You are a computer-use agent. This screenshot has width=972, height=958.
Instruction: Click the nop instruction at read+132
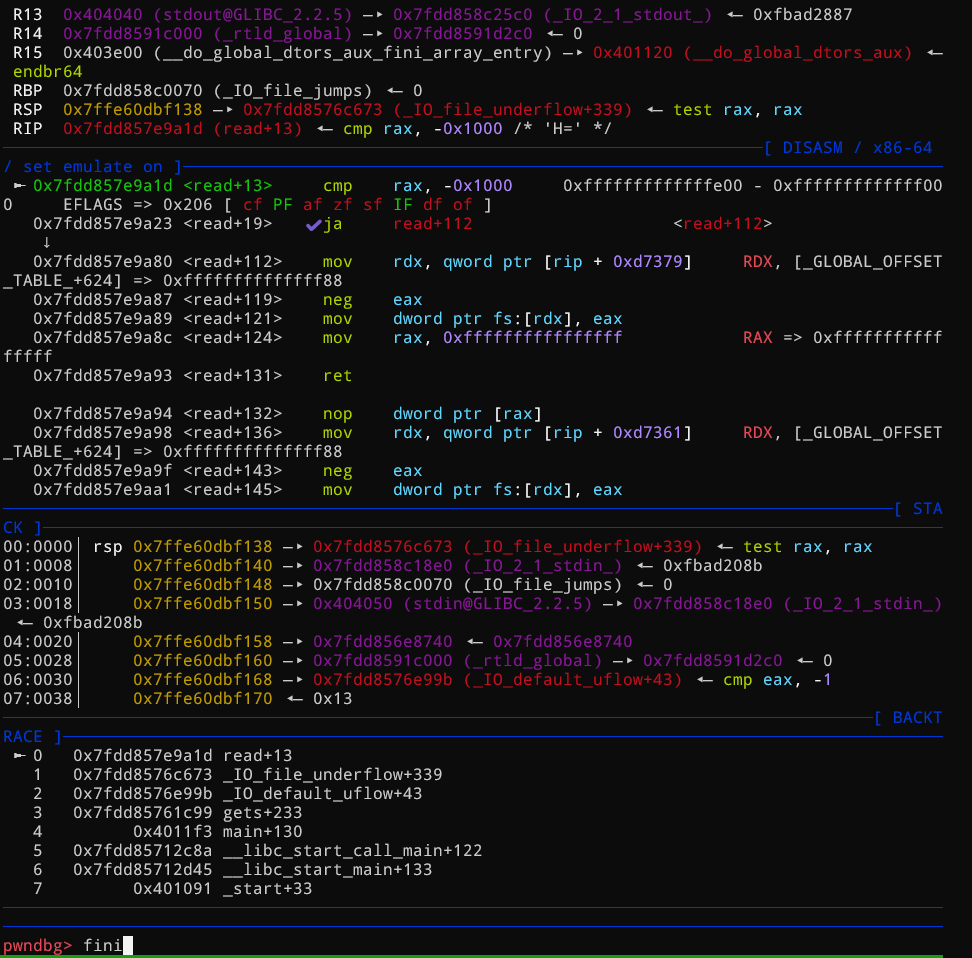tap(337, 414)
